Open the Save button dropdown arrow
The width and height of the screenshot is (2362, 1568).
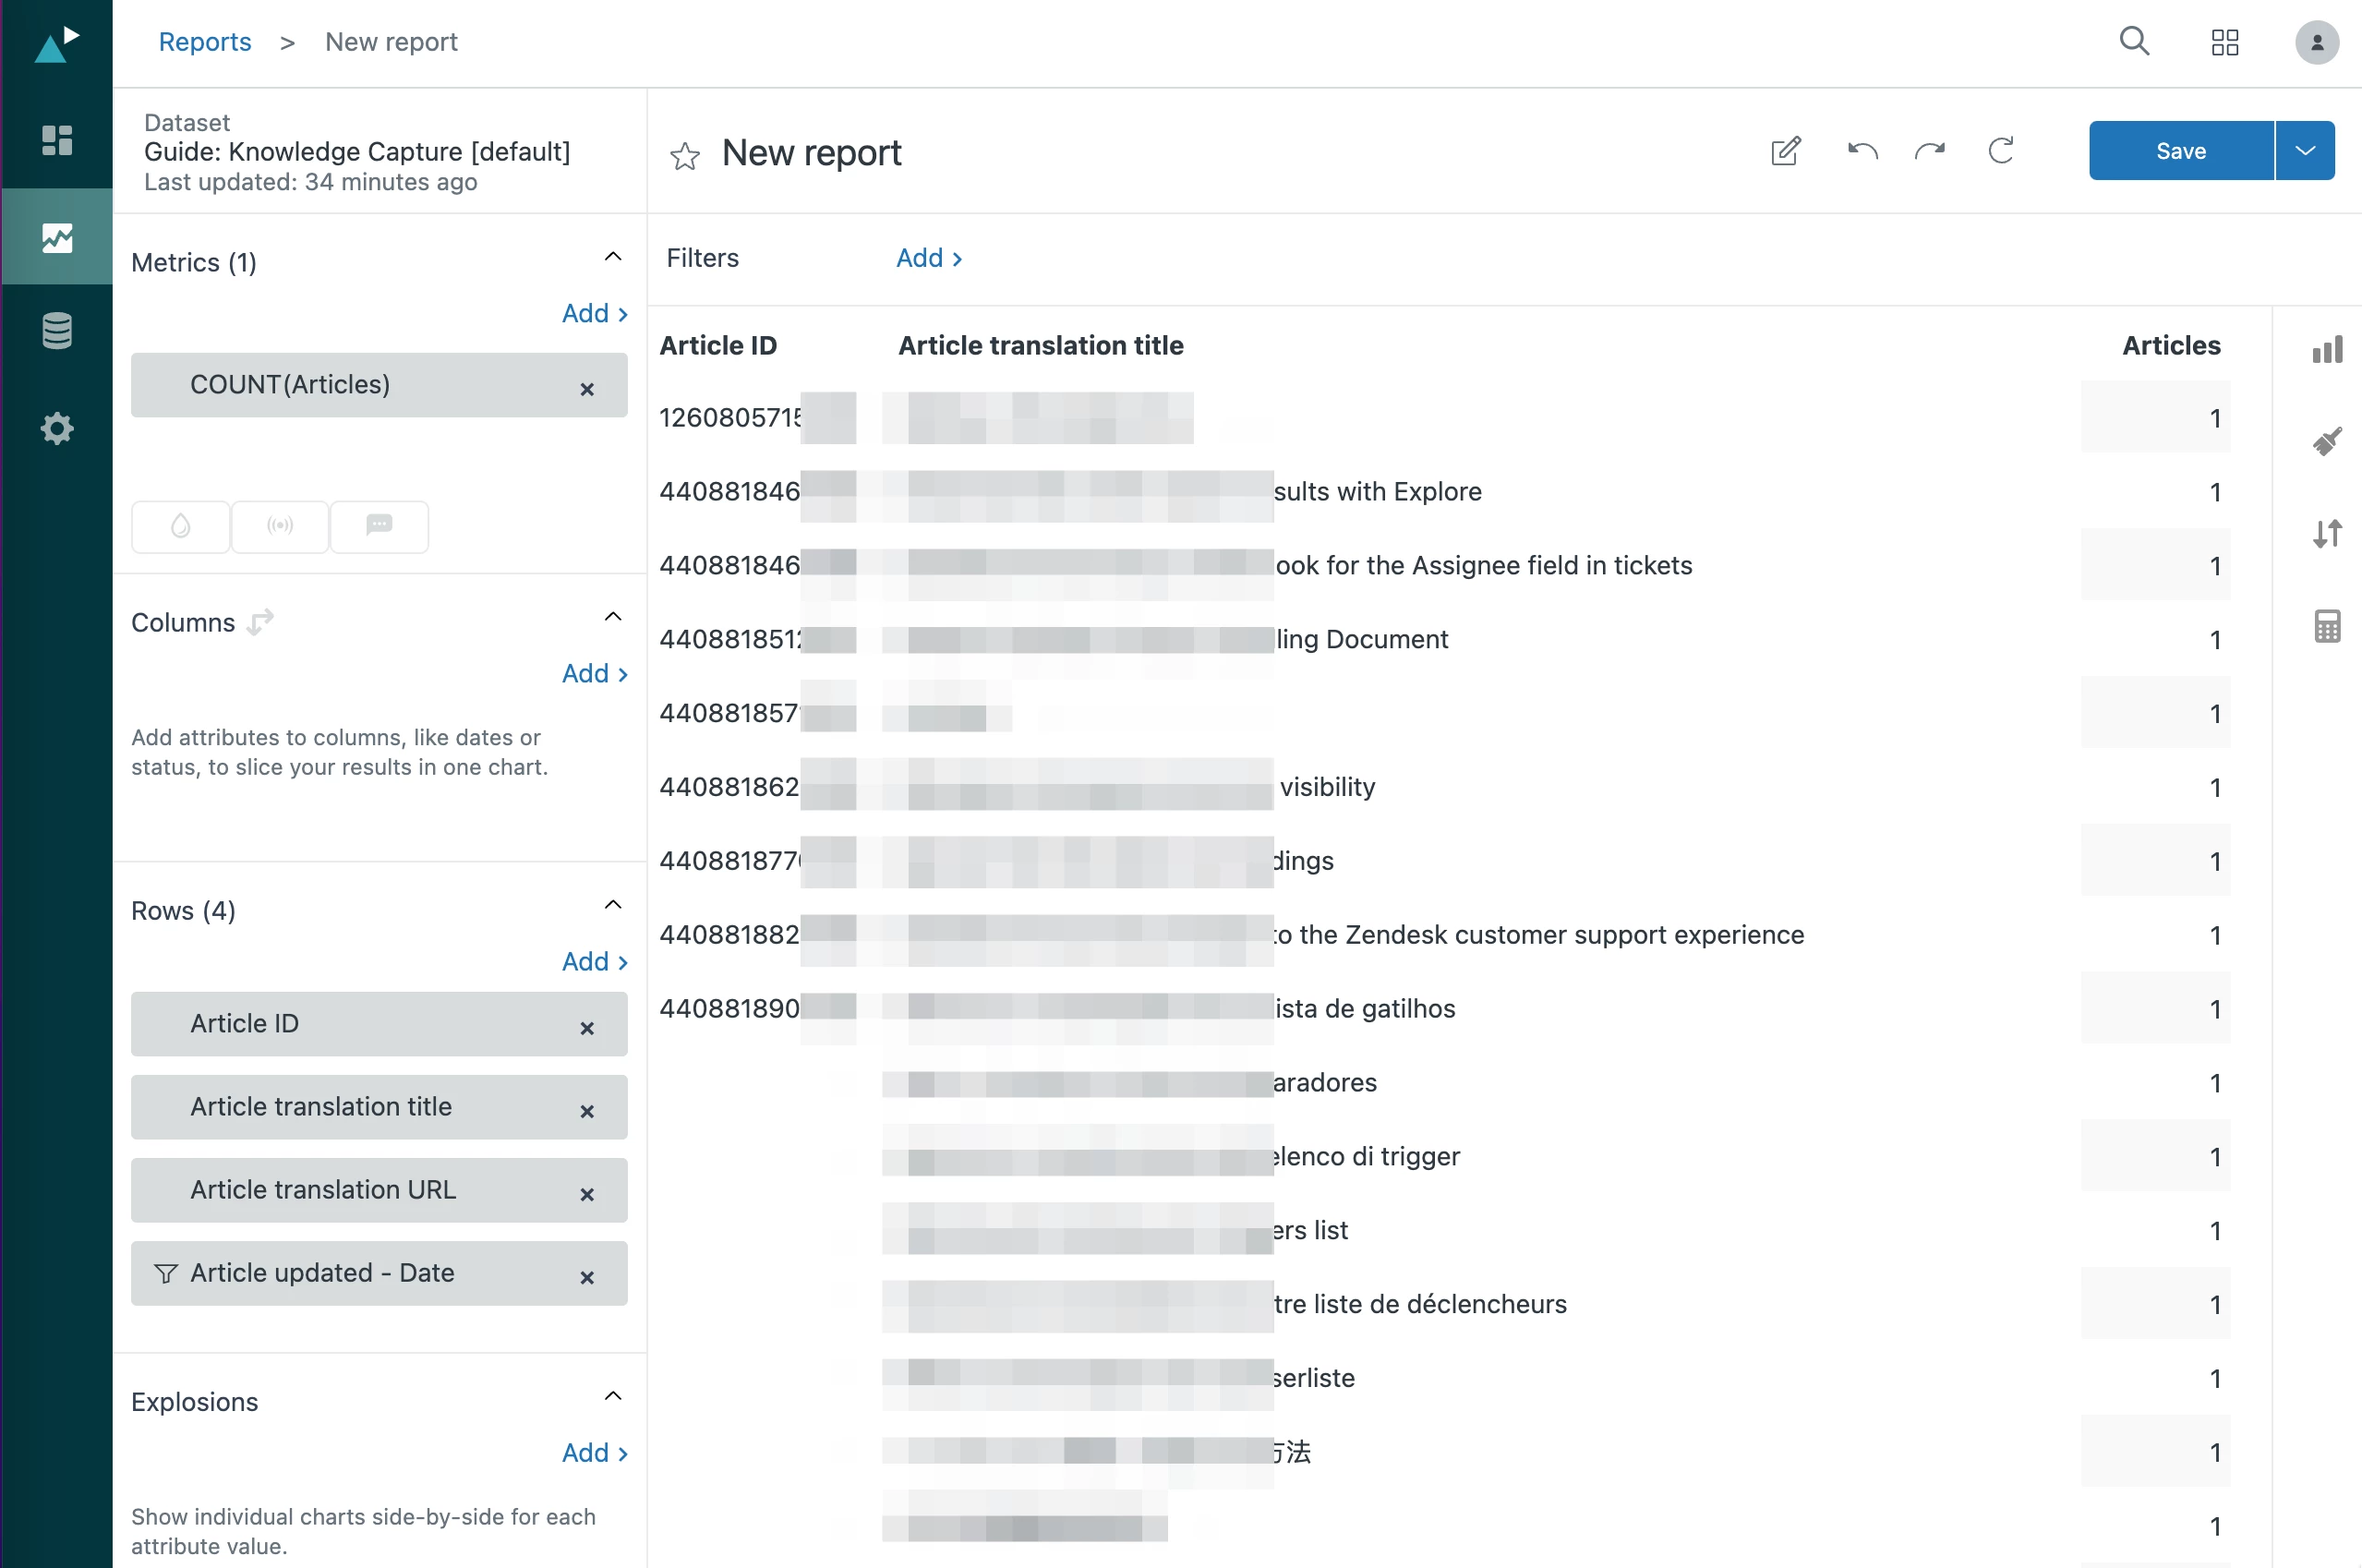point(2304,151)
